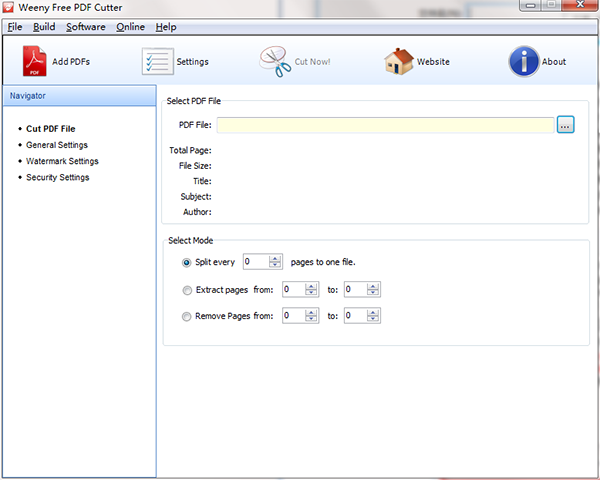The image size is (600, 480).
Task: Click the Extract pages from number field
Action: (294, 289)
